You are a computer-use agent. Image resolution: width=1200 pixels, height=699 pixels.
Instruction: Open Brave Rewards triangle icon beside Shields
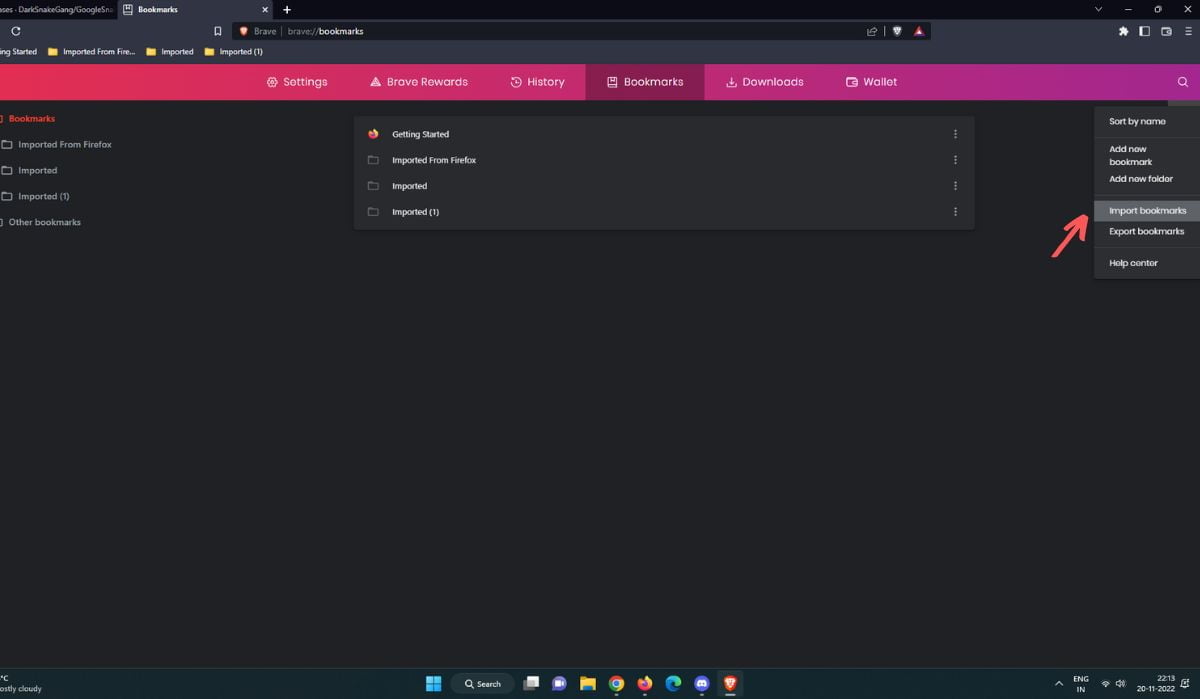[919, 31]
